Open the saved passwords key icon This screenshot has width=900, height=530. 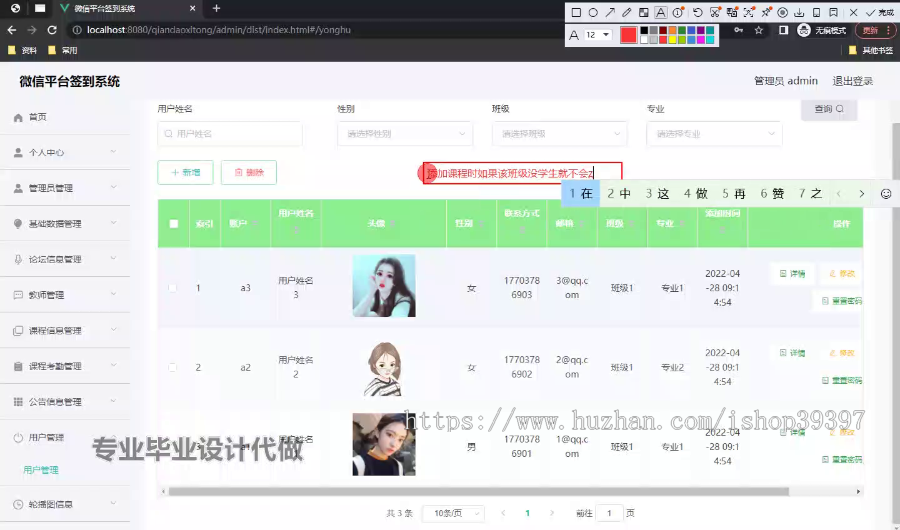coord(739,30)
